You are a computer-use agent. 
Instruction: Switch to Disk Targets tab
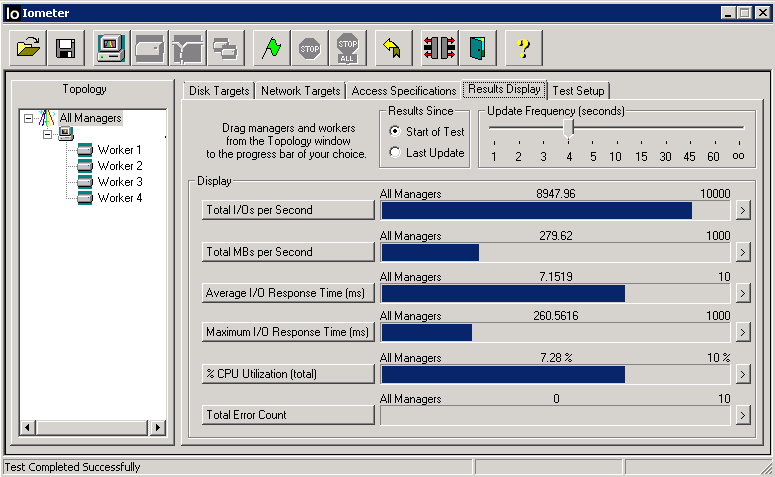(219, 91)
